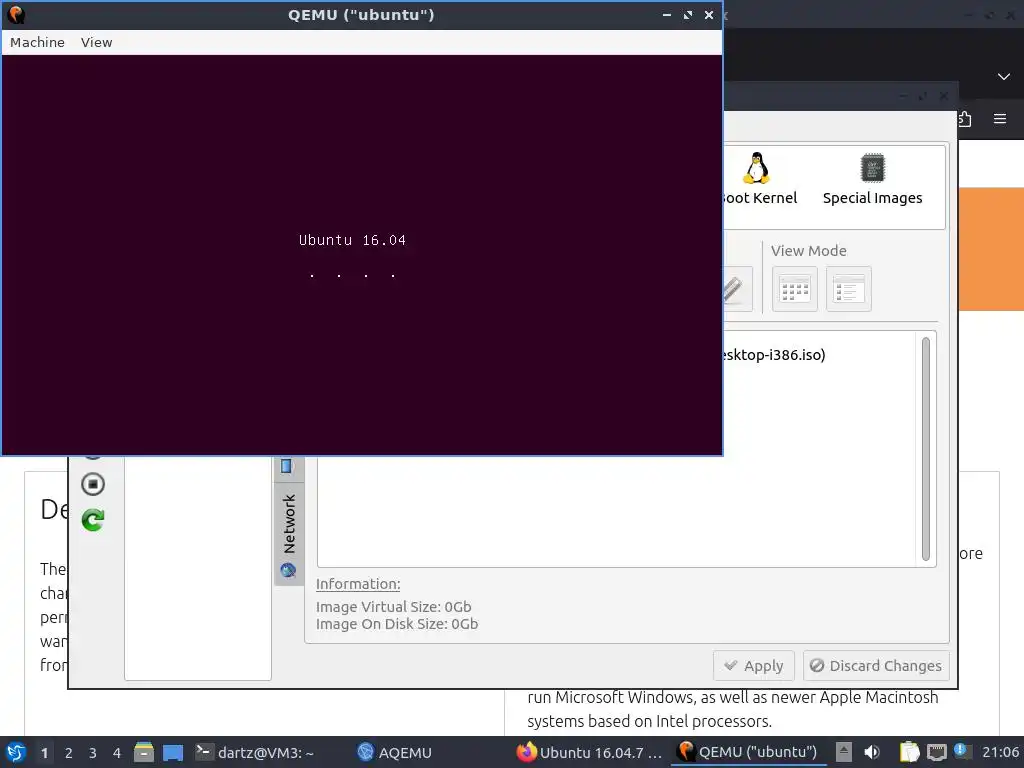Switch AQEMU view mode to list
1024x768 pixels.
[x=848, y=289]
